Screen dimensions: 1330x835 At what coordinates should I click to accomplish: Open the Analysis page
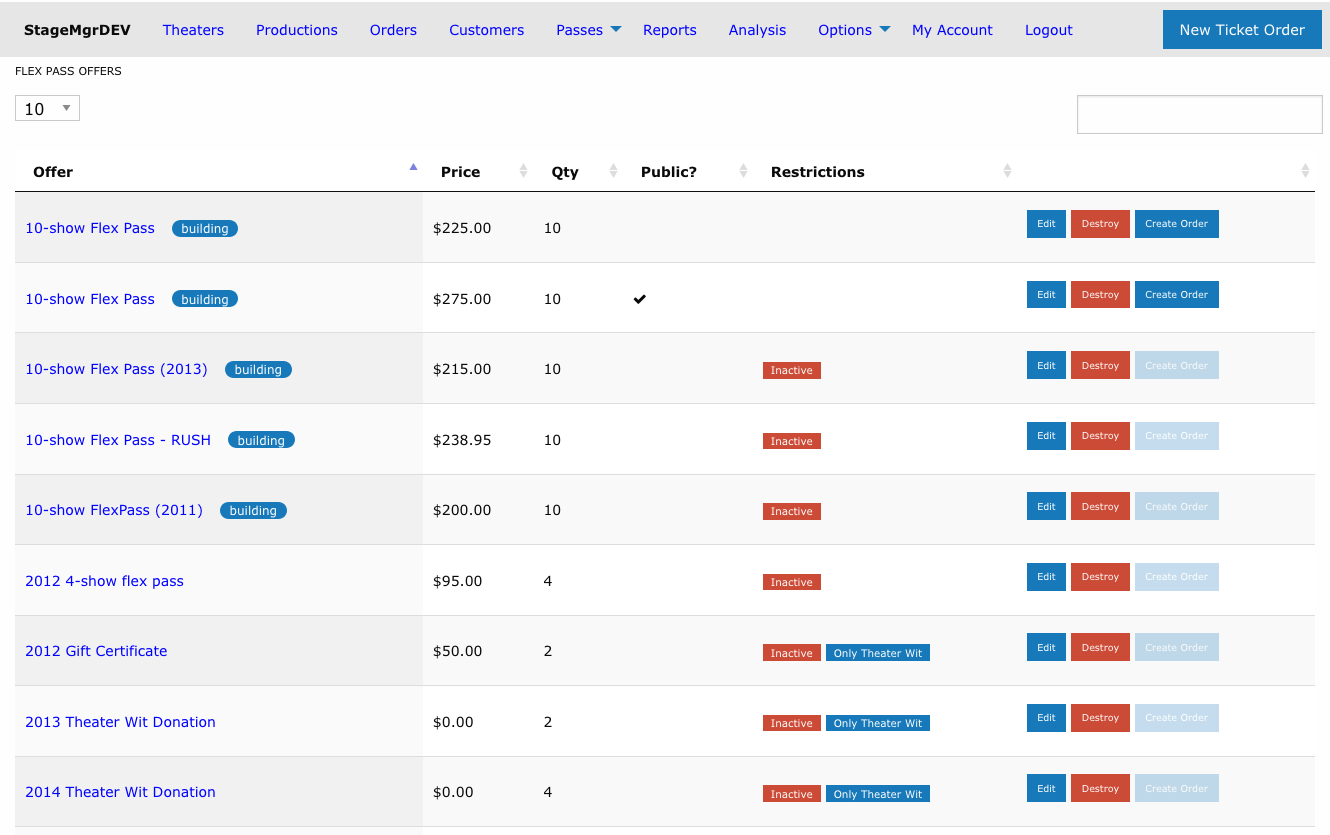[757, 30]
